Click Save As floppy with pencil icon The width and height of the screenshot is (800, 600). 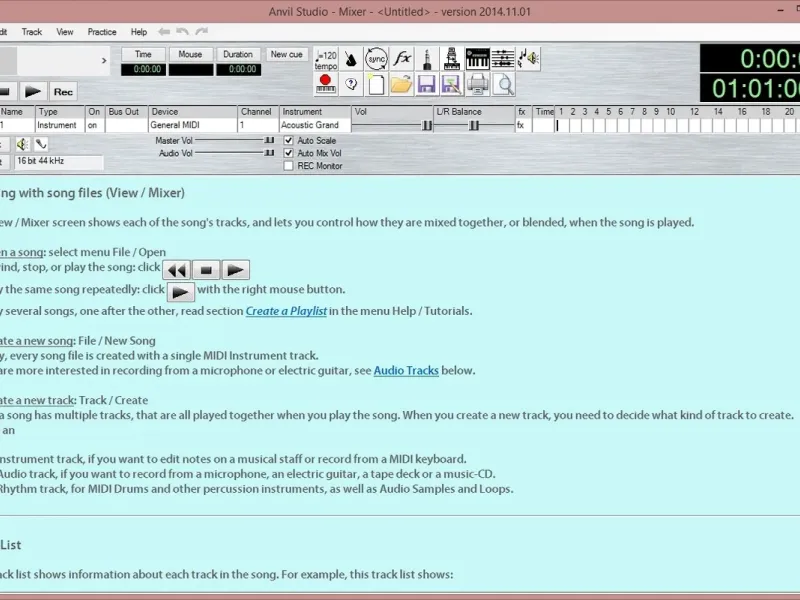pos(452,85)
